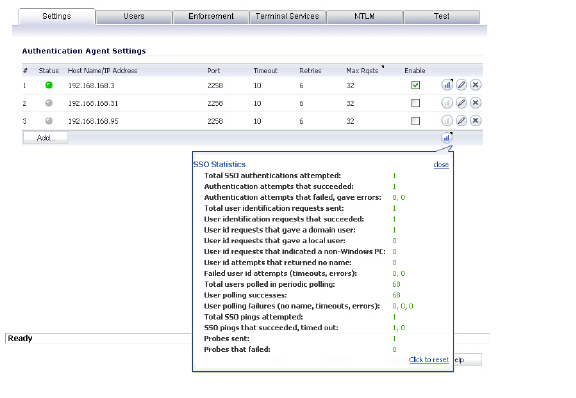Image resolution: width=576 pixels, height=398 pixels.
Task: Click the Timeout column header
Action: point(266,71)
